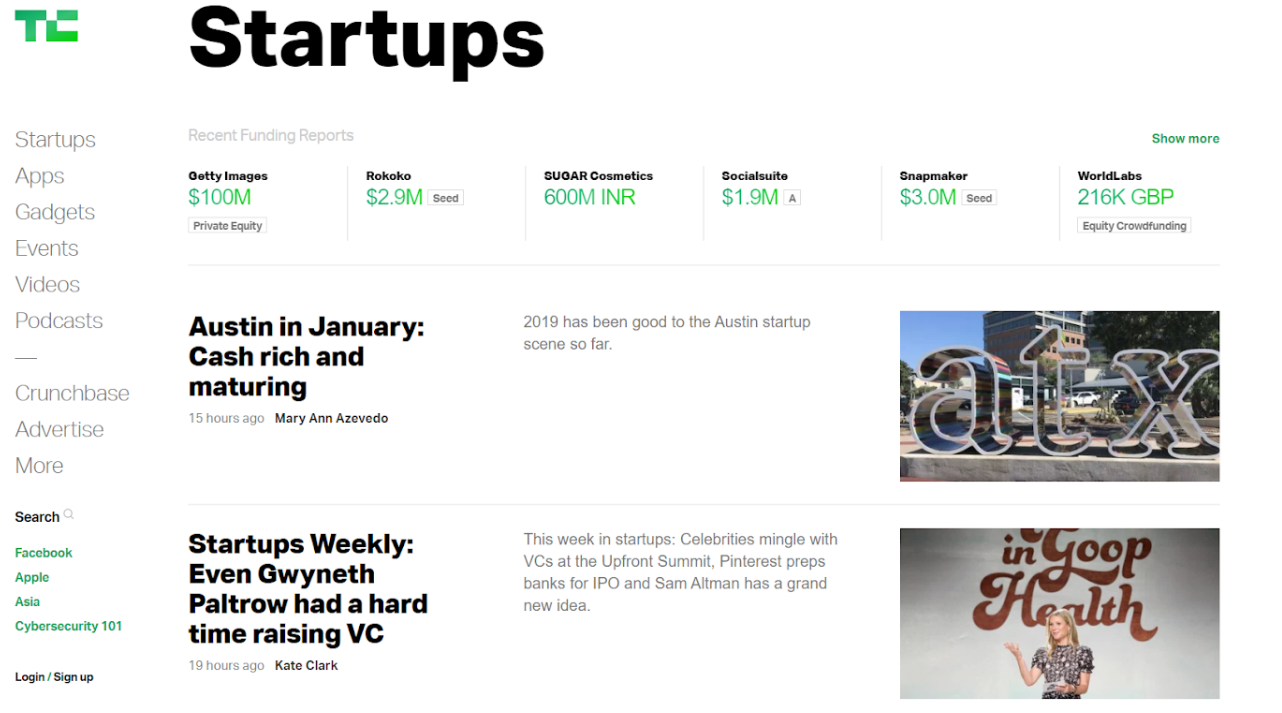Open the Events page
The width and height of the screenshot is (1282, 713).
pos(47,248)
